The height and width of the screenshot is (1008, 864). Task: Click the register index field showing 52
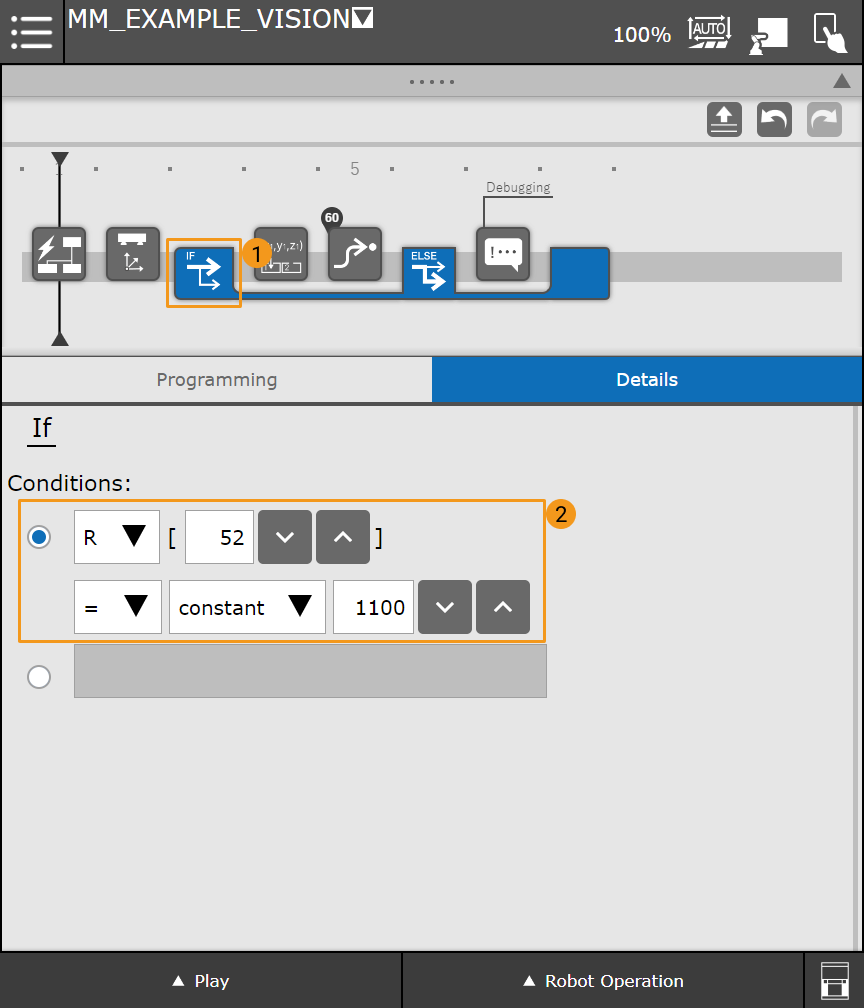coord(219,537)
